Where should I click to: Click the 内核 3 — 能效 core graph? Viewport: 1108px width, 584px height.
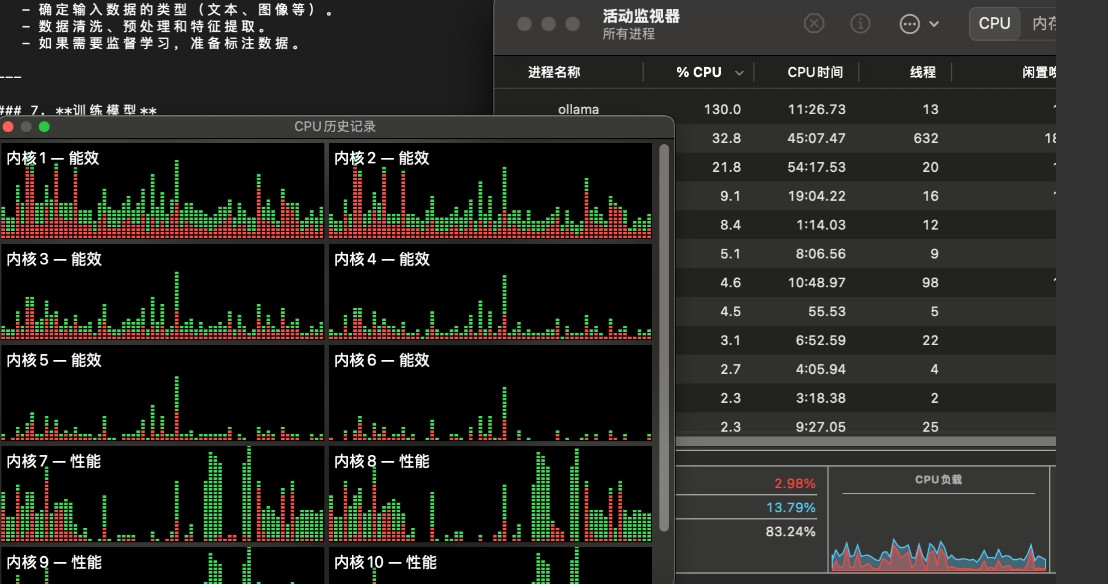(x=163, y=292)
